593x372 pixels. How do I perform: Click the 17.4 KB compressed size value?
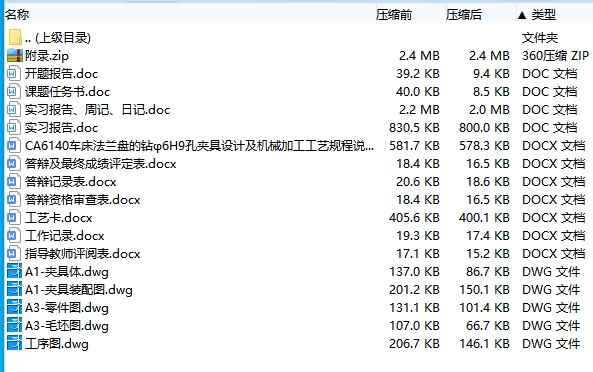coord(488,236)
